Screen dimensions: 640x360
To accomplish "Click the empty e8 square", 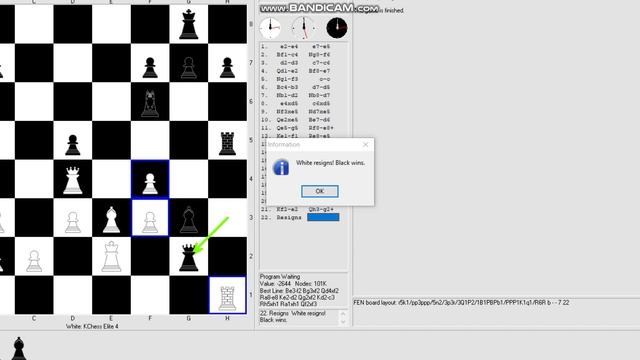I will pos(111,24).
